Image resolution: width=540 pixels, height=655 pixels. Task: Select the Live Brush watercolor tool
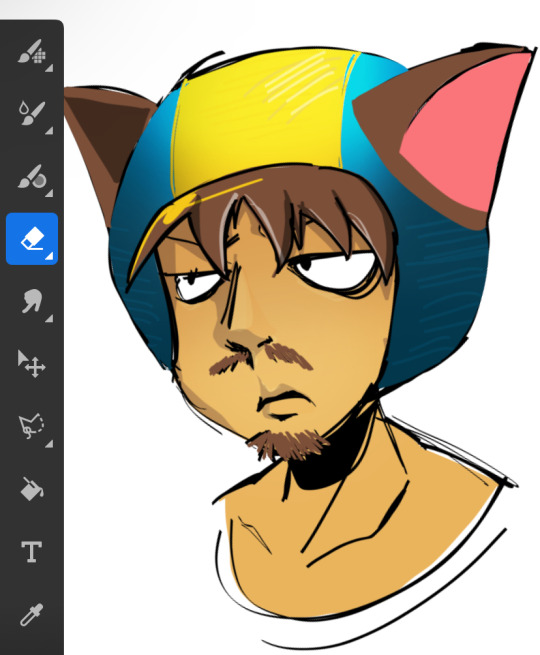(x=32, y=113)
